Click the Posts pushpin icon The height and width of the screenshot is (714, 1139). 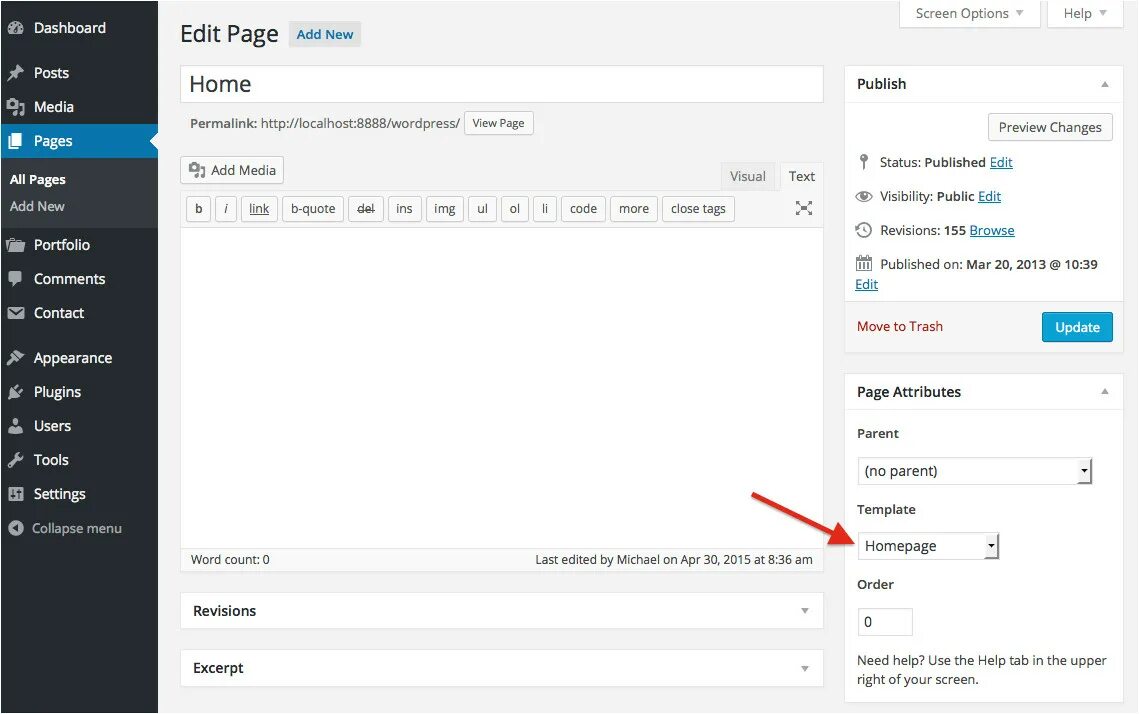pyautogui.click(x=16, y=73)
